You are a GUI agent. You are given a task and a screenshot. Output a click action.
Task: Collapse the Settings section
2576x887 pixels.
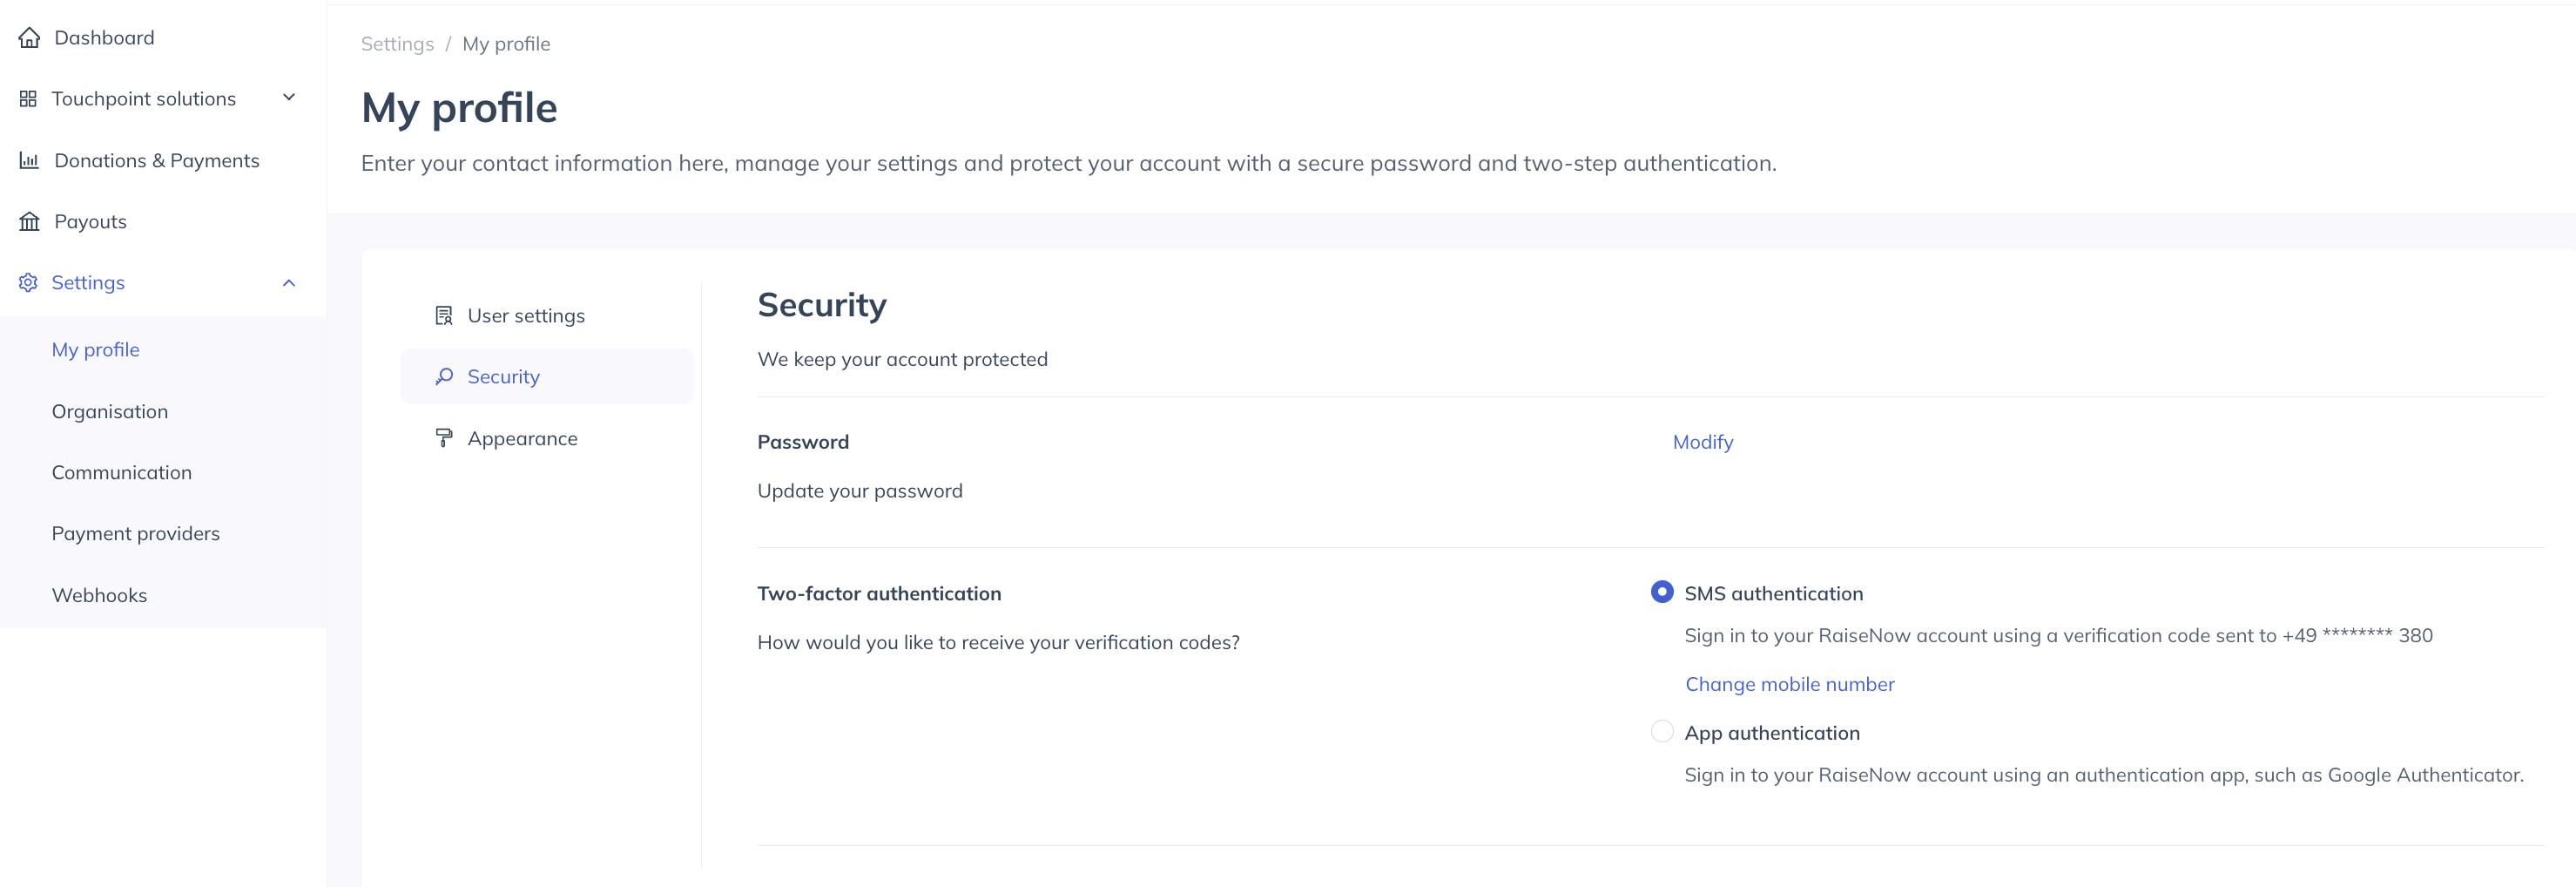pyautogui.click(x=289, y=282)
